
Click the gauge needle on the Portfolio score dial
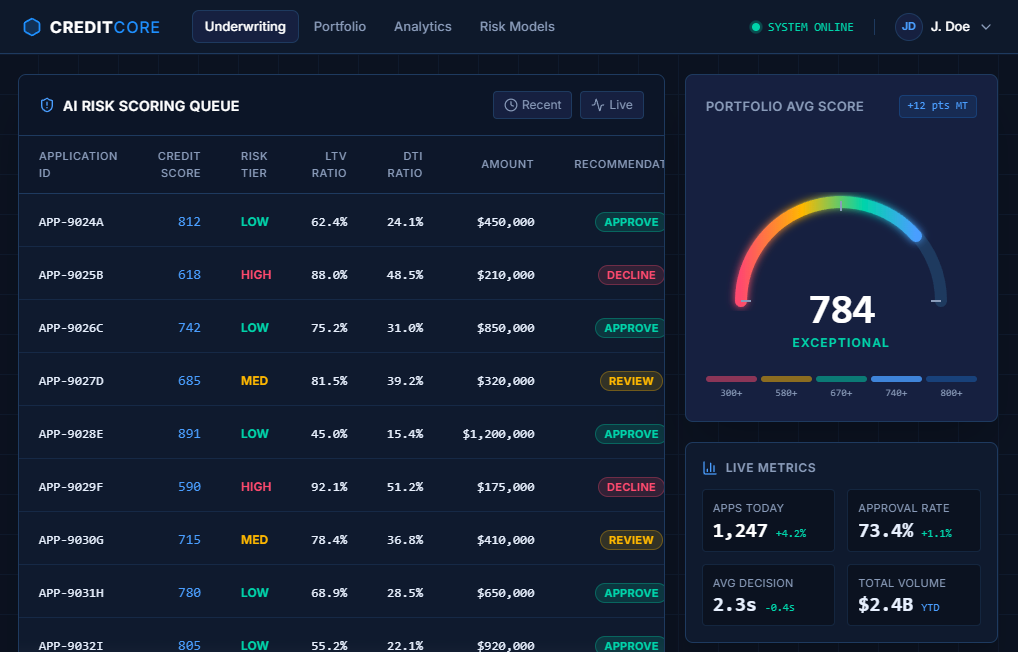[x=843, y=207]
